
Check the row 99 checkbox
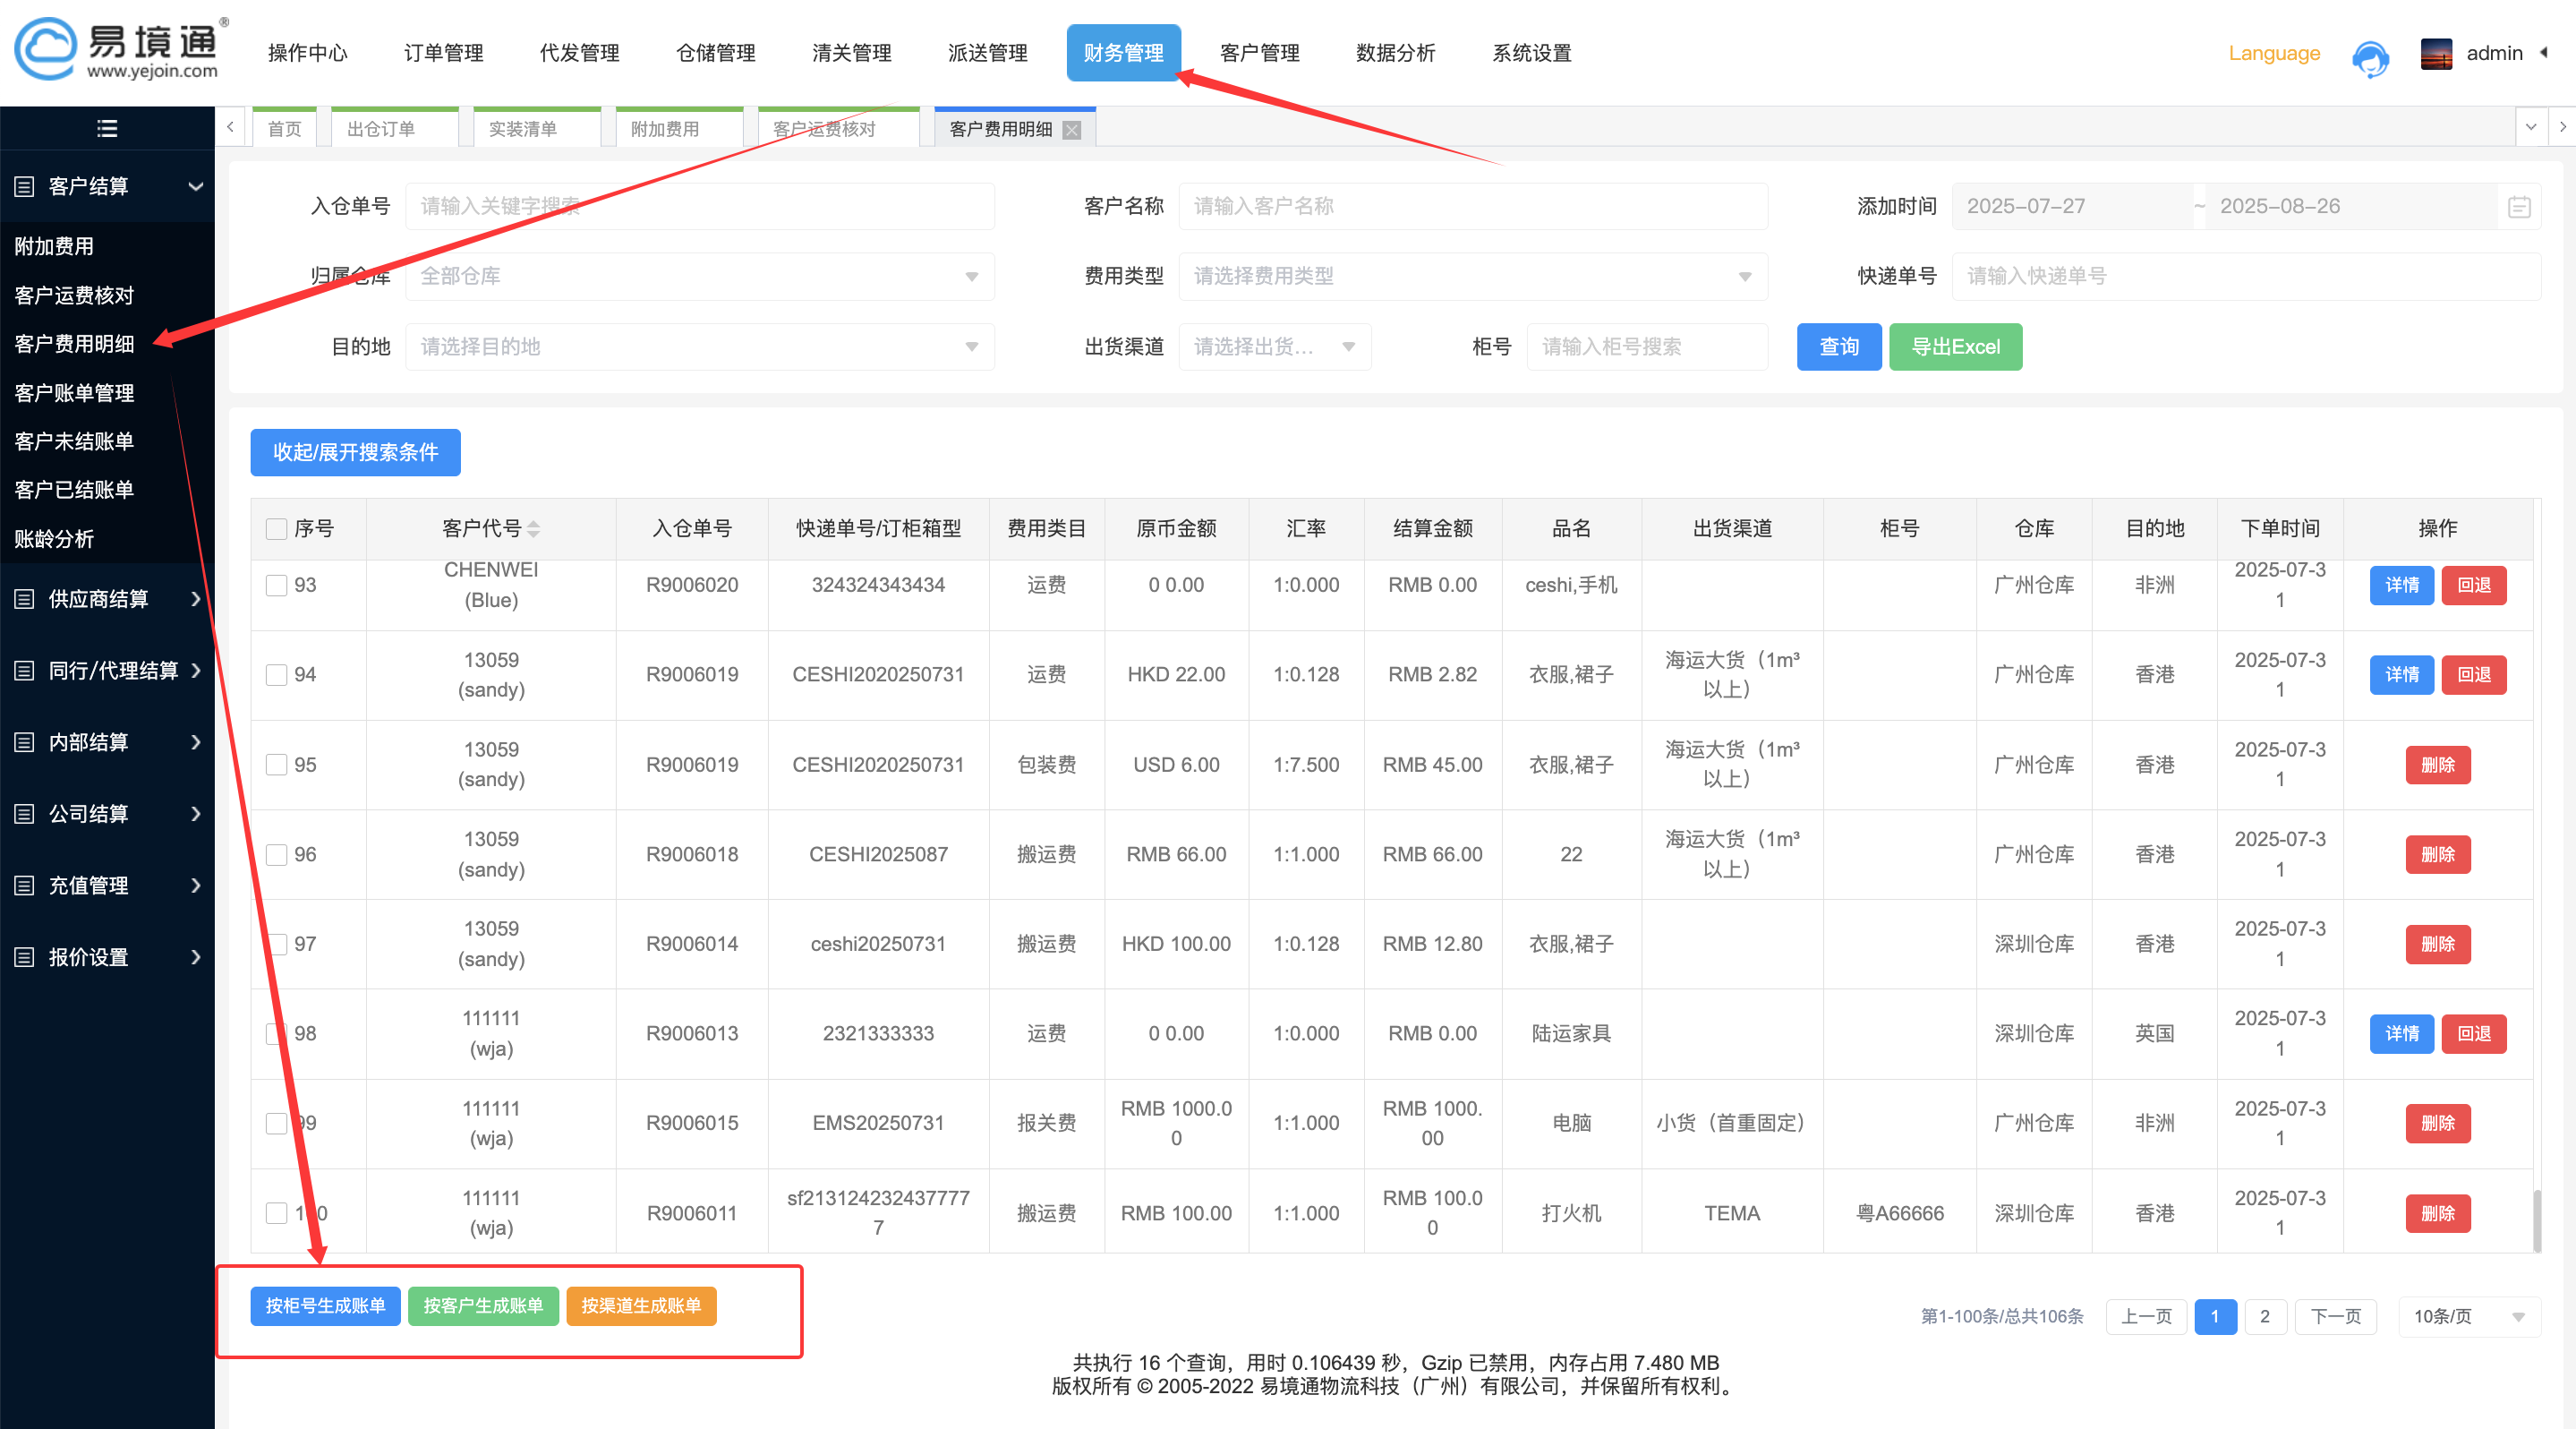click(x=276, y=1123)
